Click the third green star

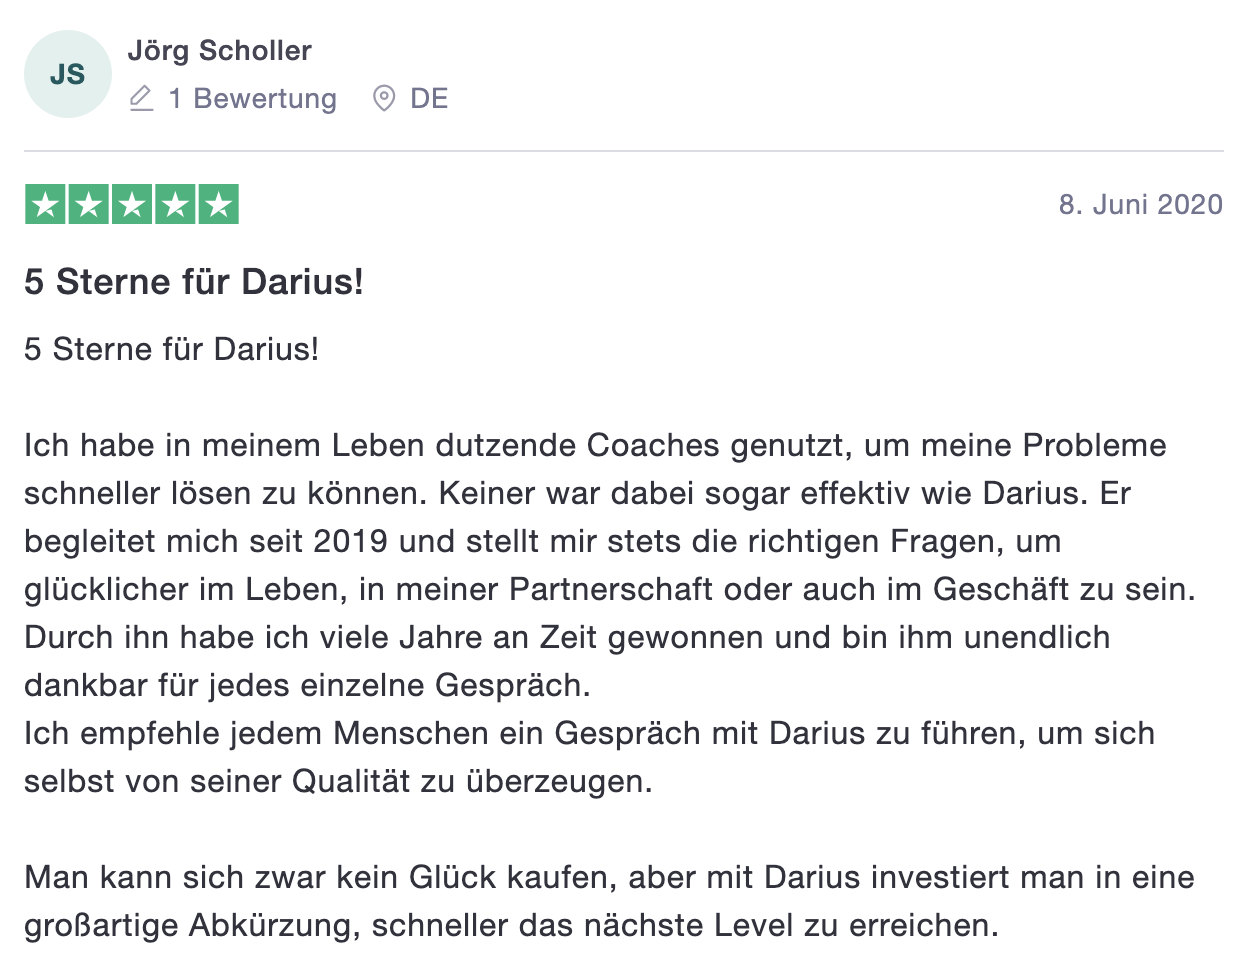(132, 204)
